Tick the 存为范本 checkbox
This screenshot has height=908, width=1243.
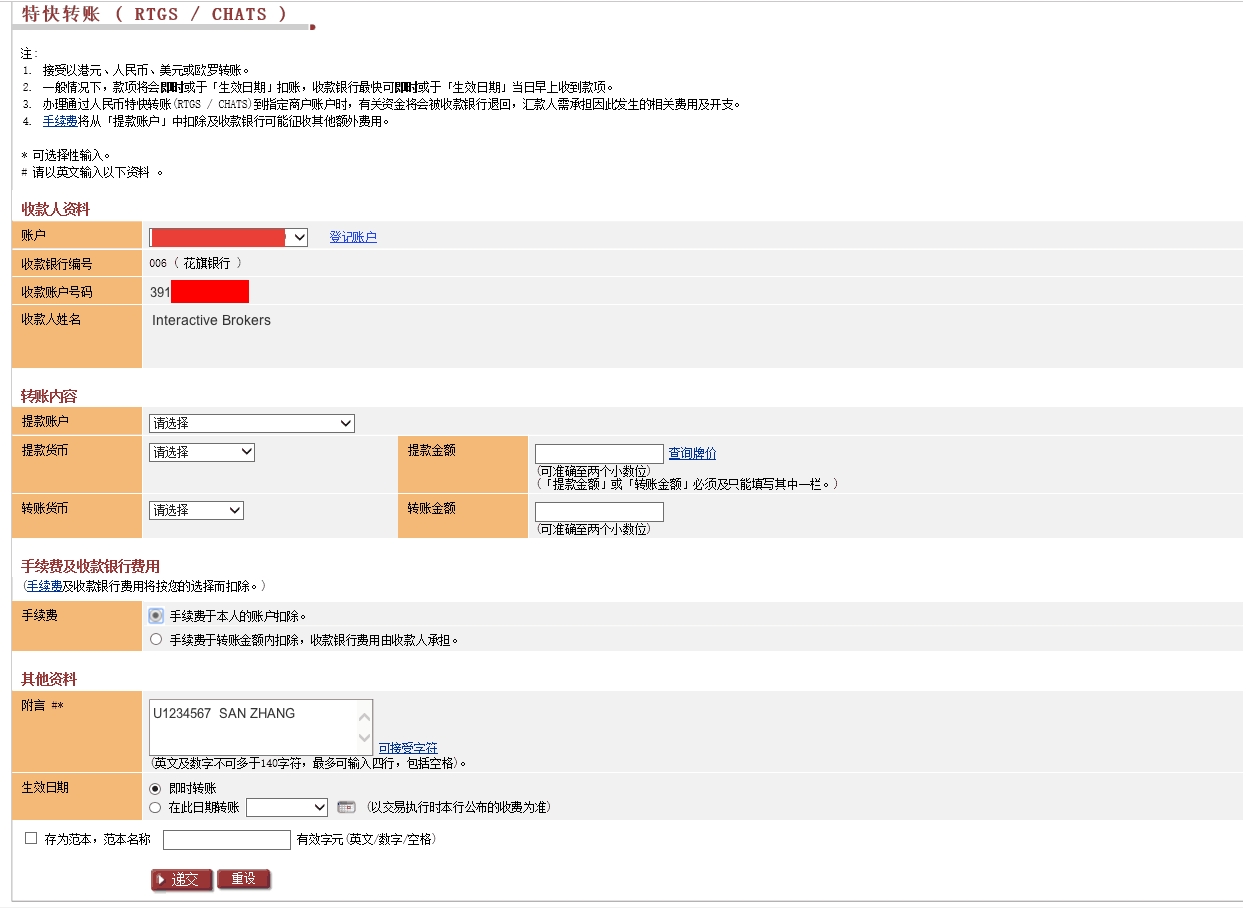pos(31,838)
